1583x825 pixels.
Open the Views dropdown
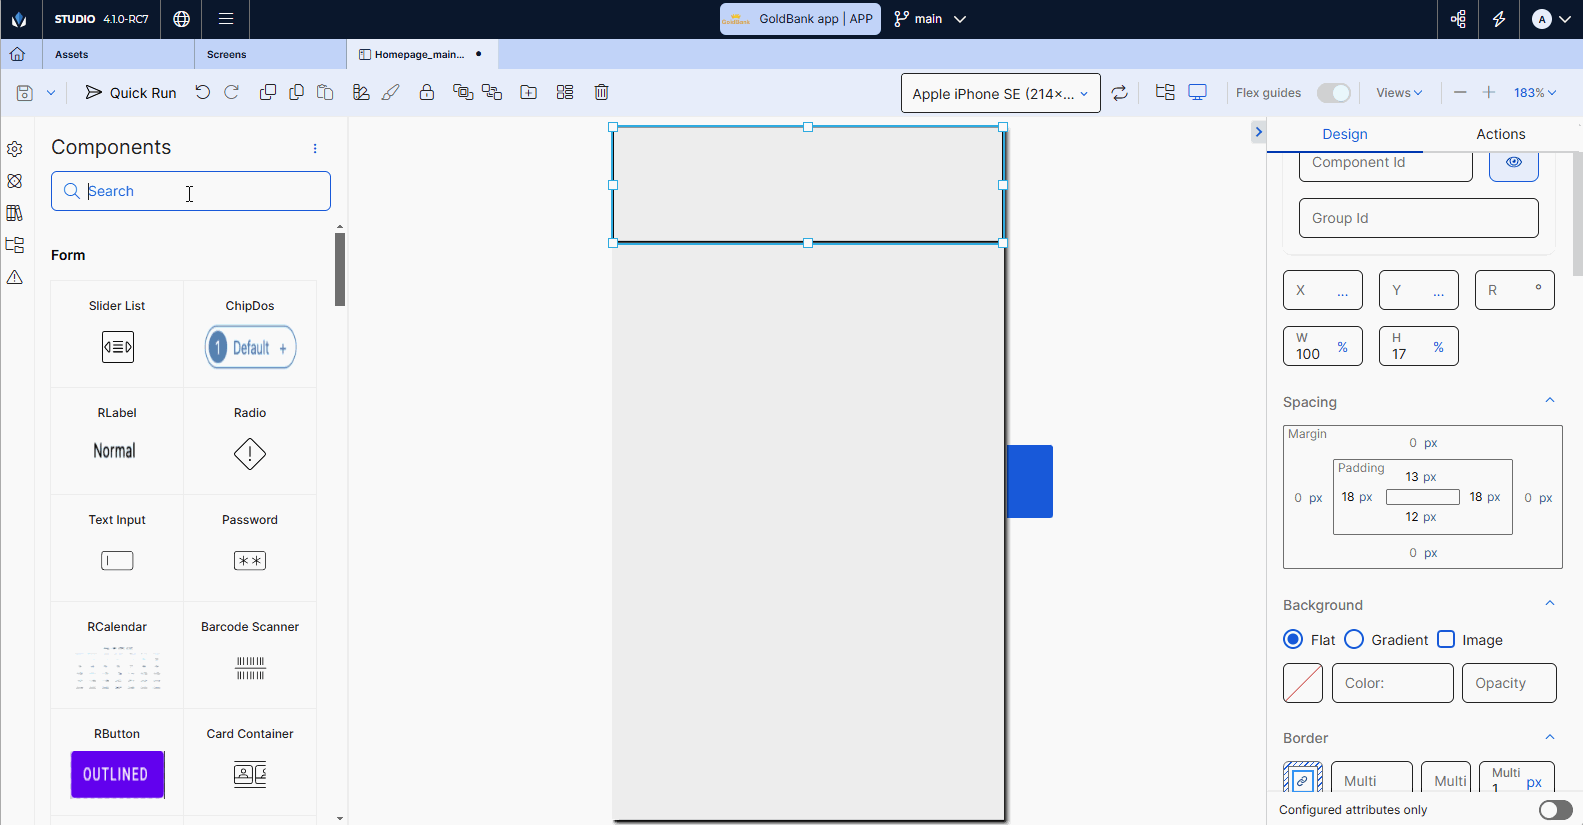tap(1399, 93)
